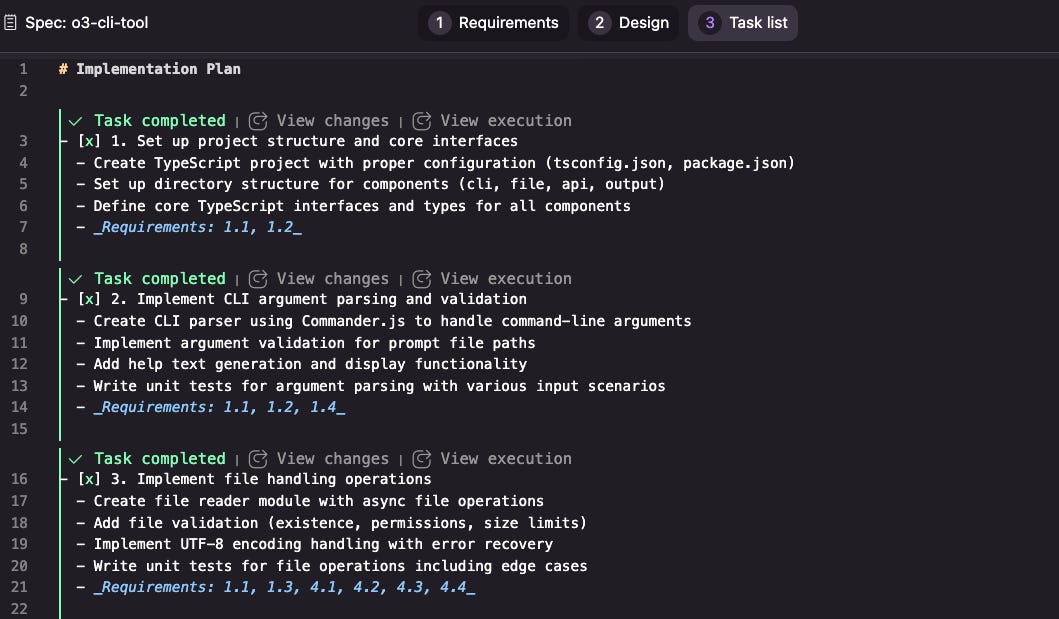Select the Task list tab
This screenshot has width=1059, height=619.
click(743, 22)
